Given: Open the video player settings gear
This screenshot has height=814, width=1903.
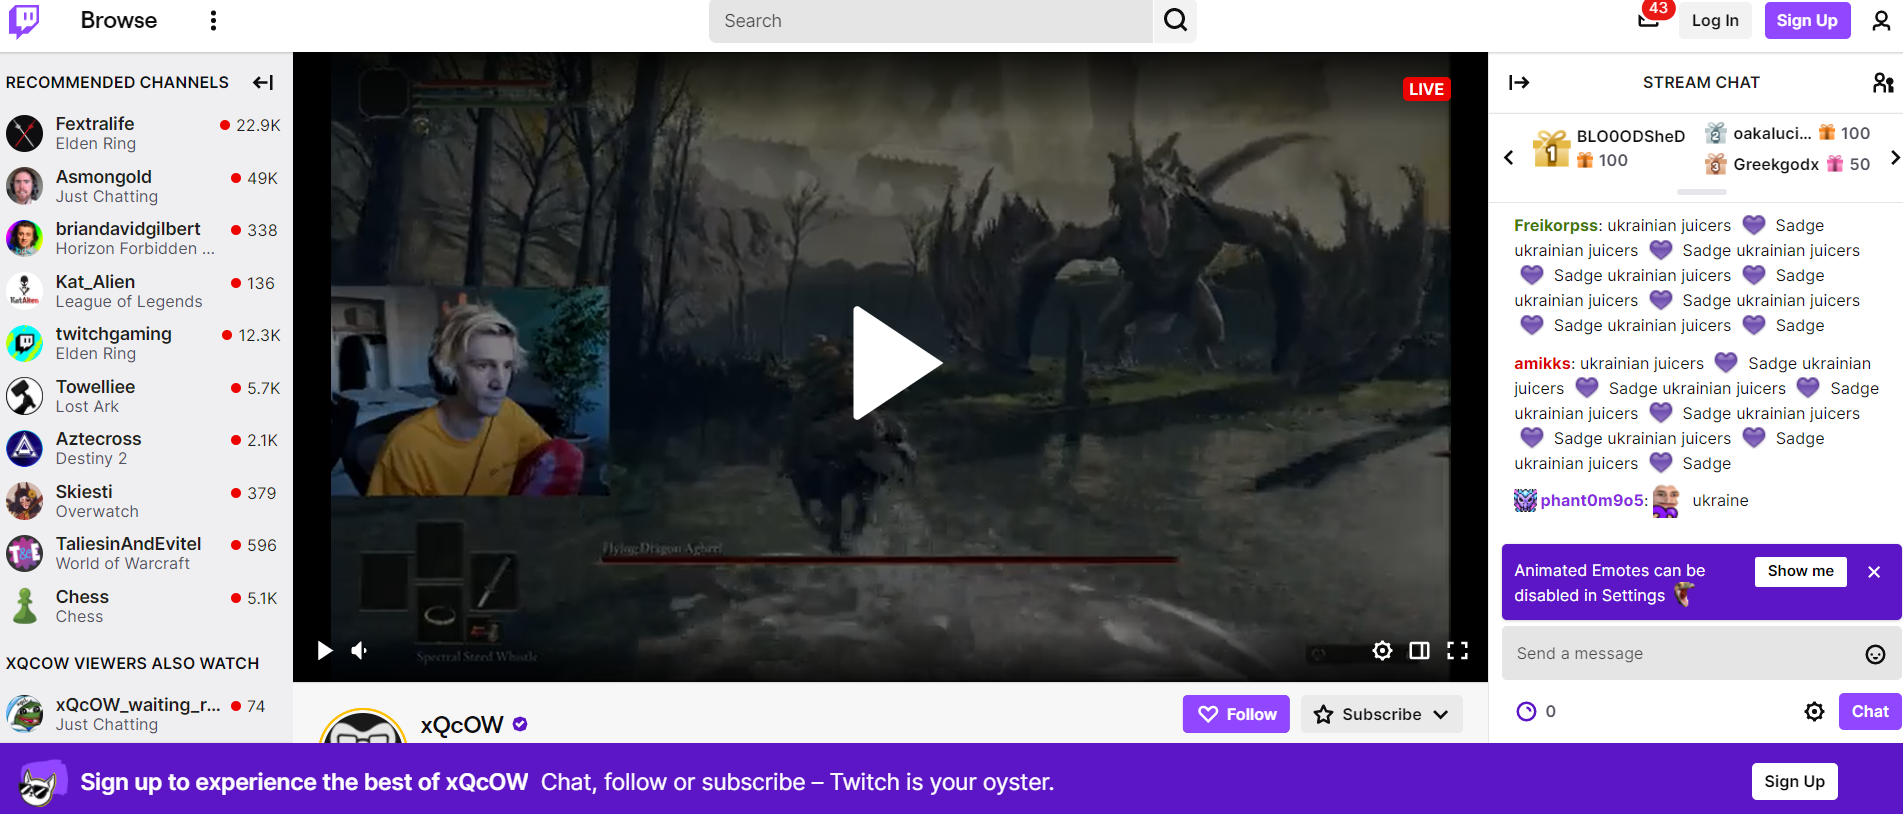Looking at the screenshot, I should coord(1382,651).
